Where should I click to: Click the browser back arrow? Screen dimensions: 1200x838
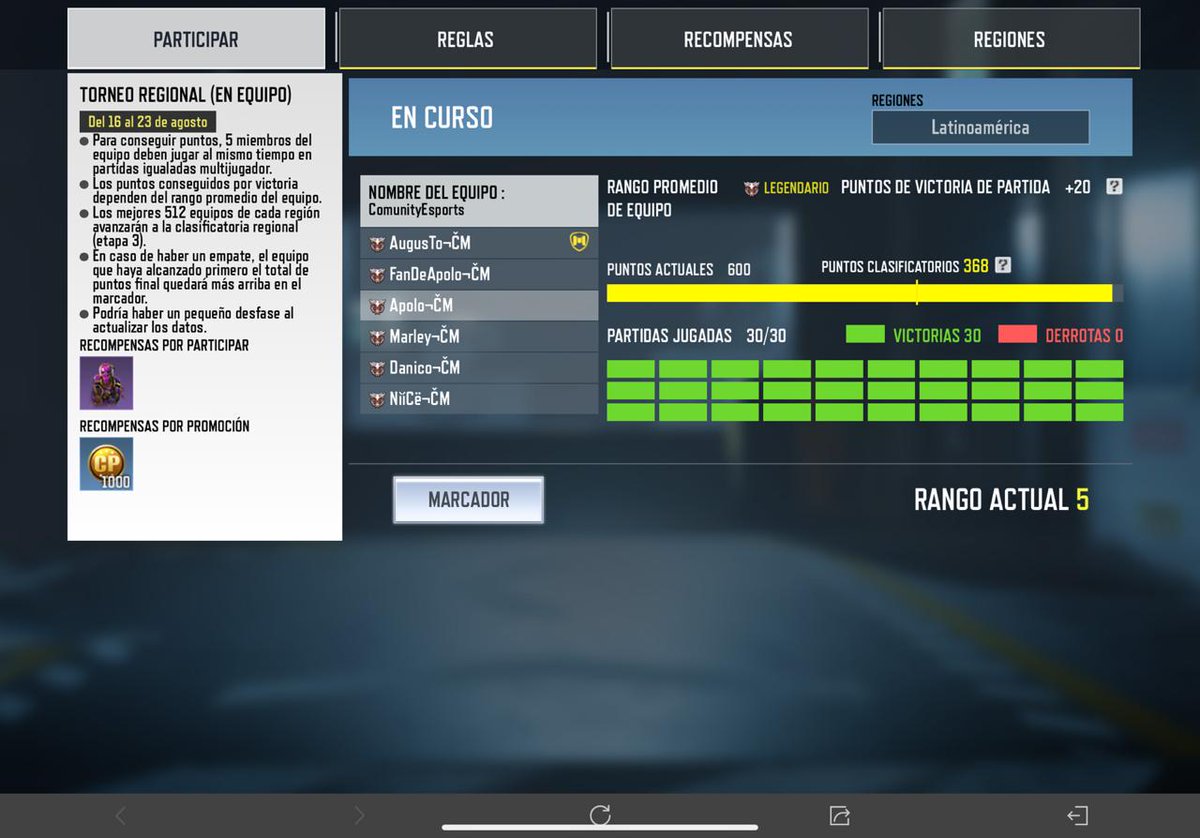121,816
